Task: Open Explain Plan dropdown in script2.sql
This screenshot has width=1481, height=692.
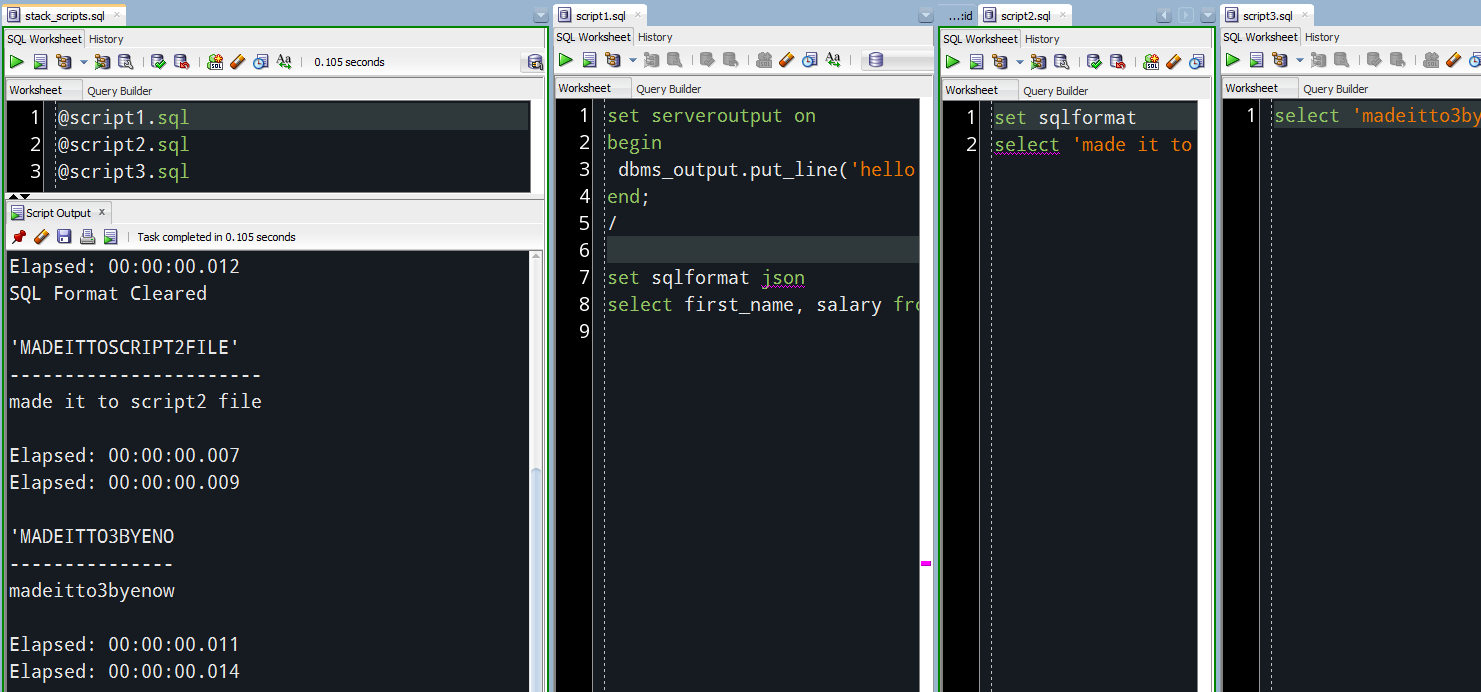Action: pos(1019,62)
